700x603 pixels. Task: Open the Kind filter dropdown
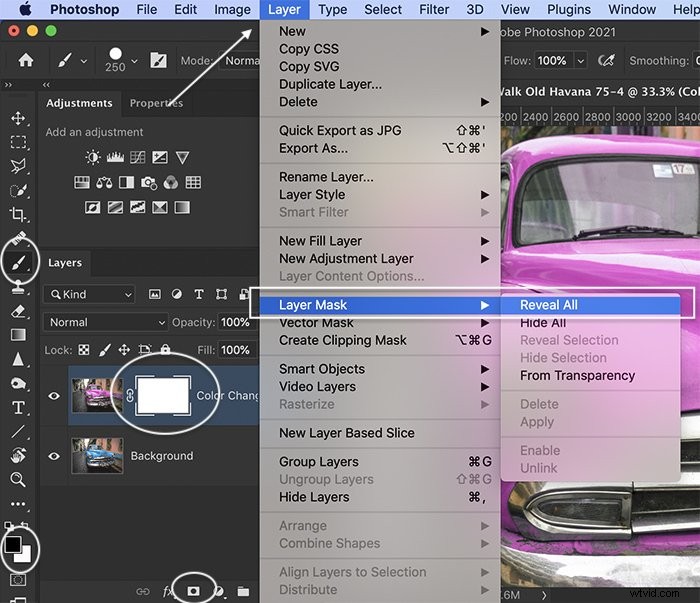coord(89,295)
